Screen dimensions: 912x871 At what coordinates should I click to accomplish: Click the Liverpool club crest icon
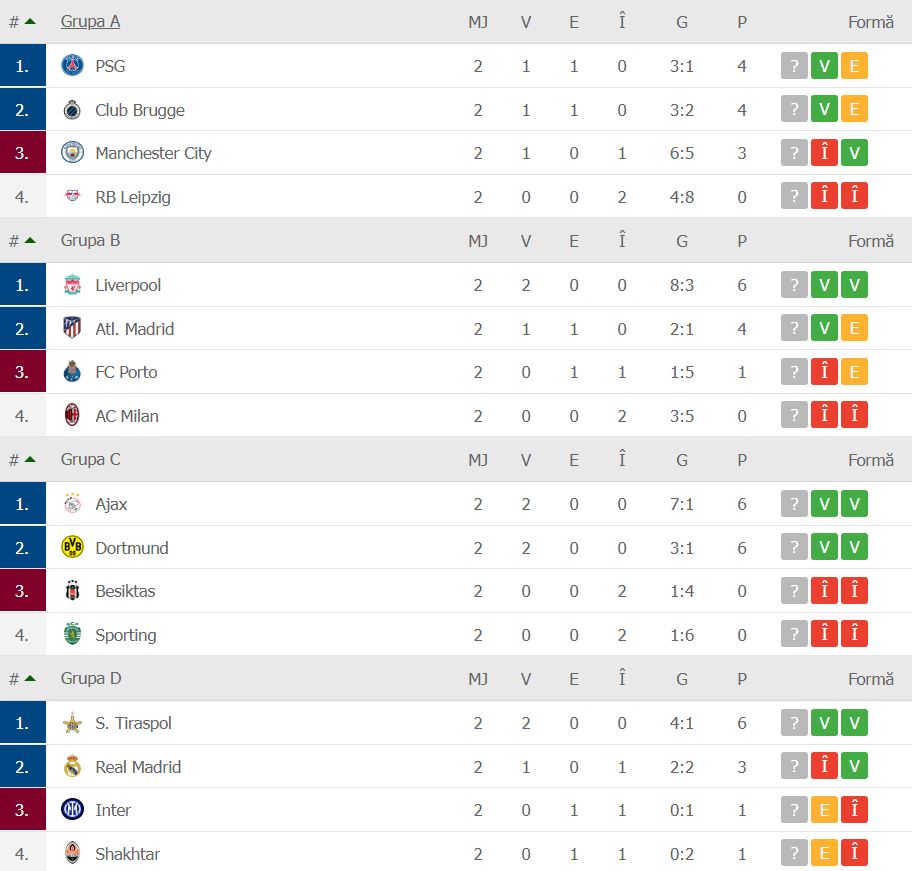(x=72, y=285)
